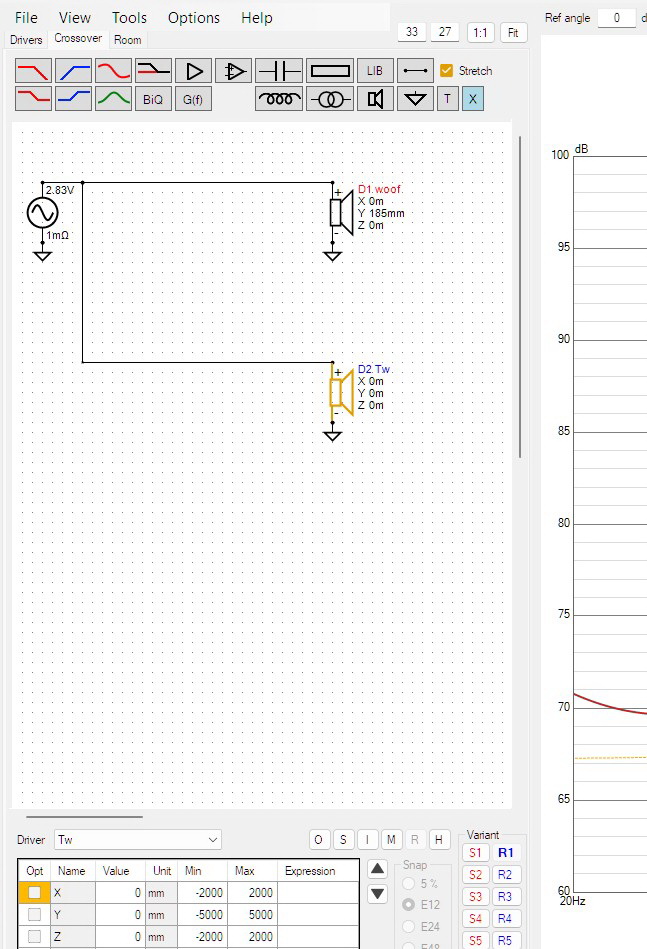Choose the E12 snap option
Screen dimensions: 647x949
point(409,905)
